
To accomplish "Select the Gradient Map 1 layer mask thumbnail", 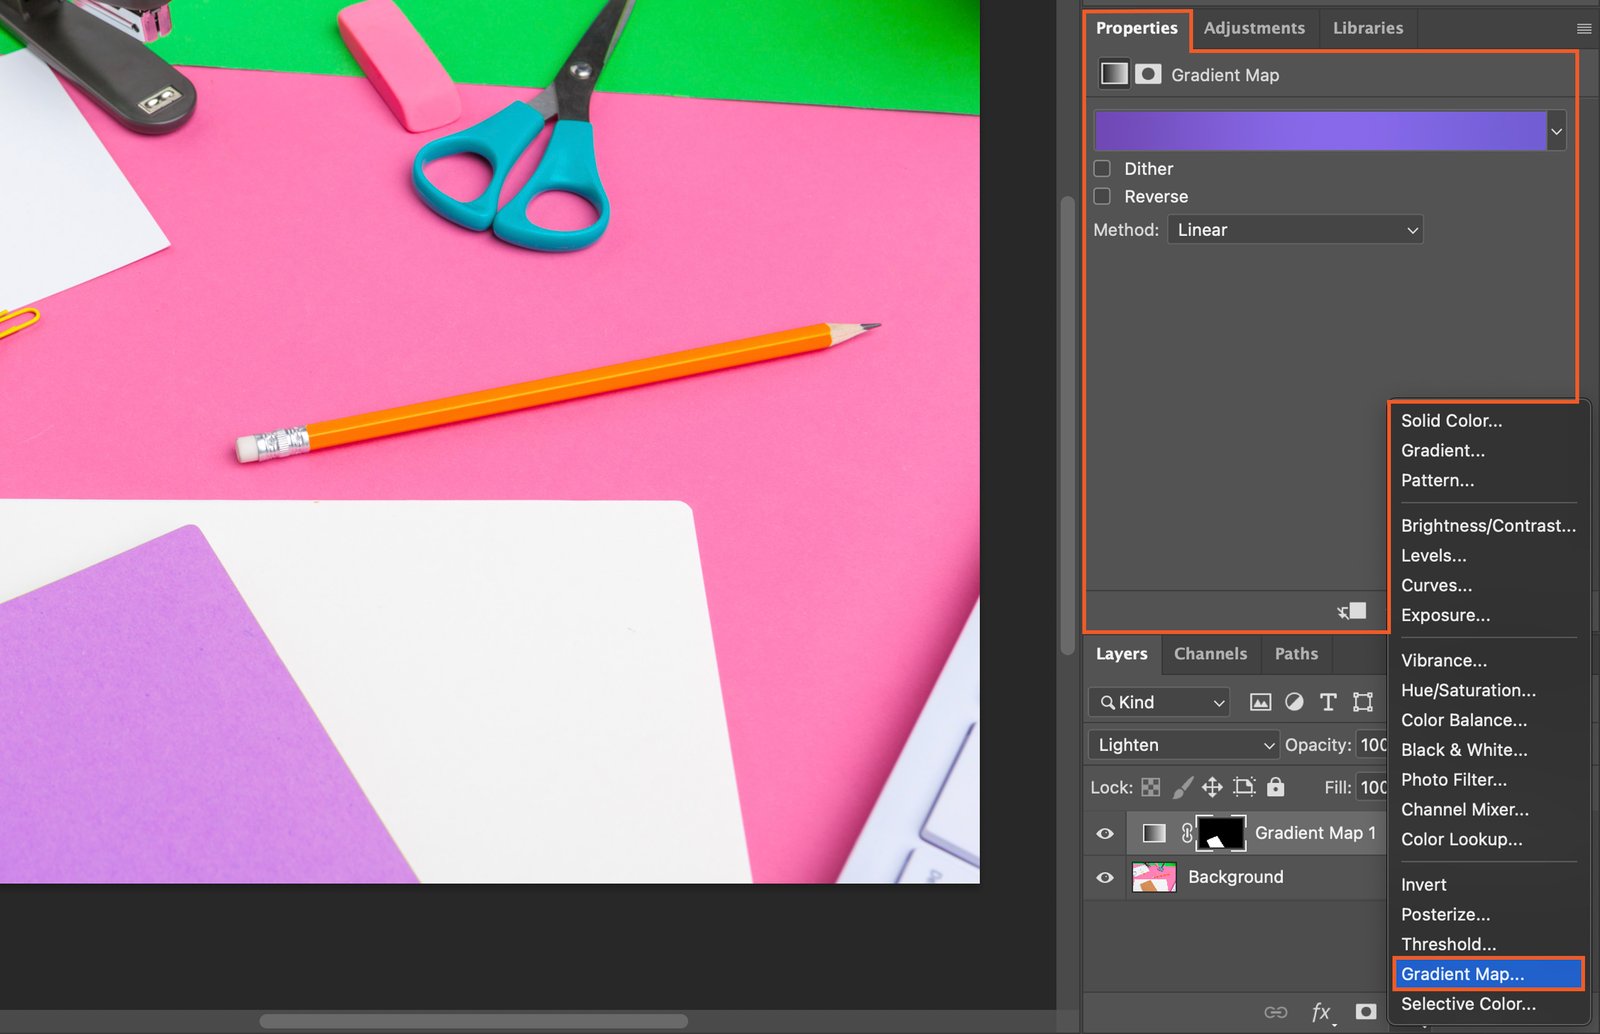I will pos(1220,834).
